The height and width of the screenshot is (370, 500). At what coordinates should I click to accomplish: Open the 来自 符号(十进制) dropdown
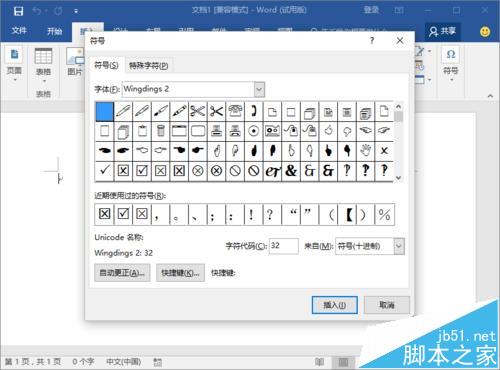399,246
